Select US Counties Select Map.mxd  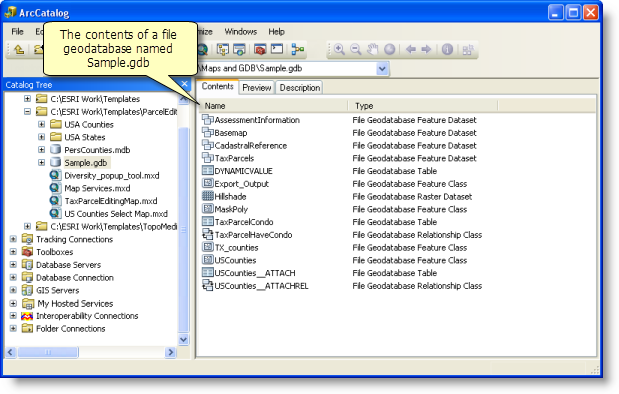pos(116,214)
